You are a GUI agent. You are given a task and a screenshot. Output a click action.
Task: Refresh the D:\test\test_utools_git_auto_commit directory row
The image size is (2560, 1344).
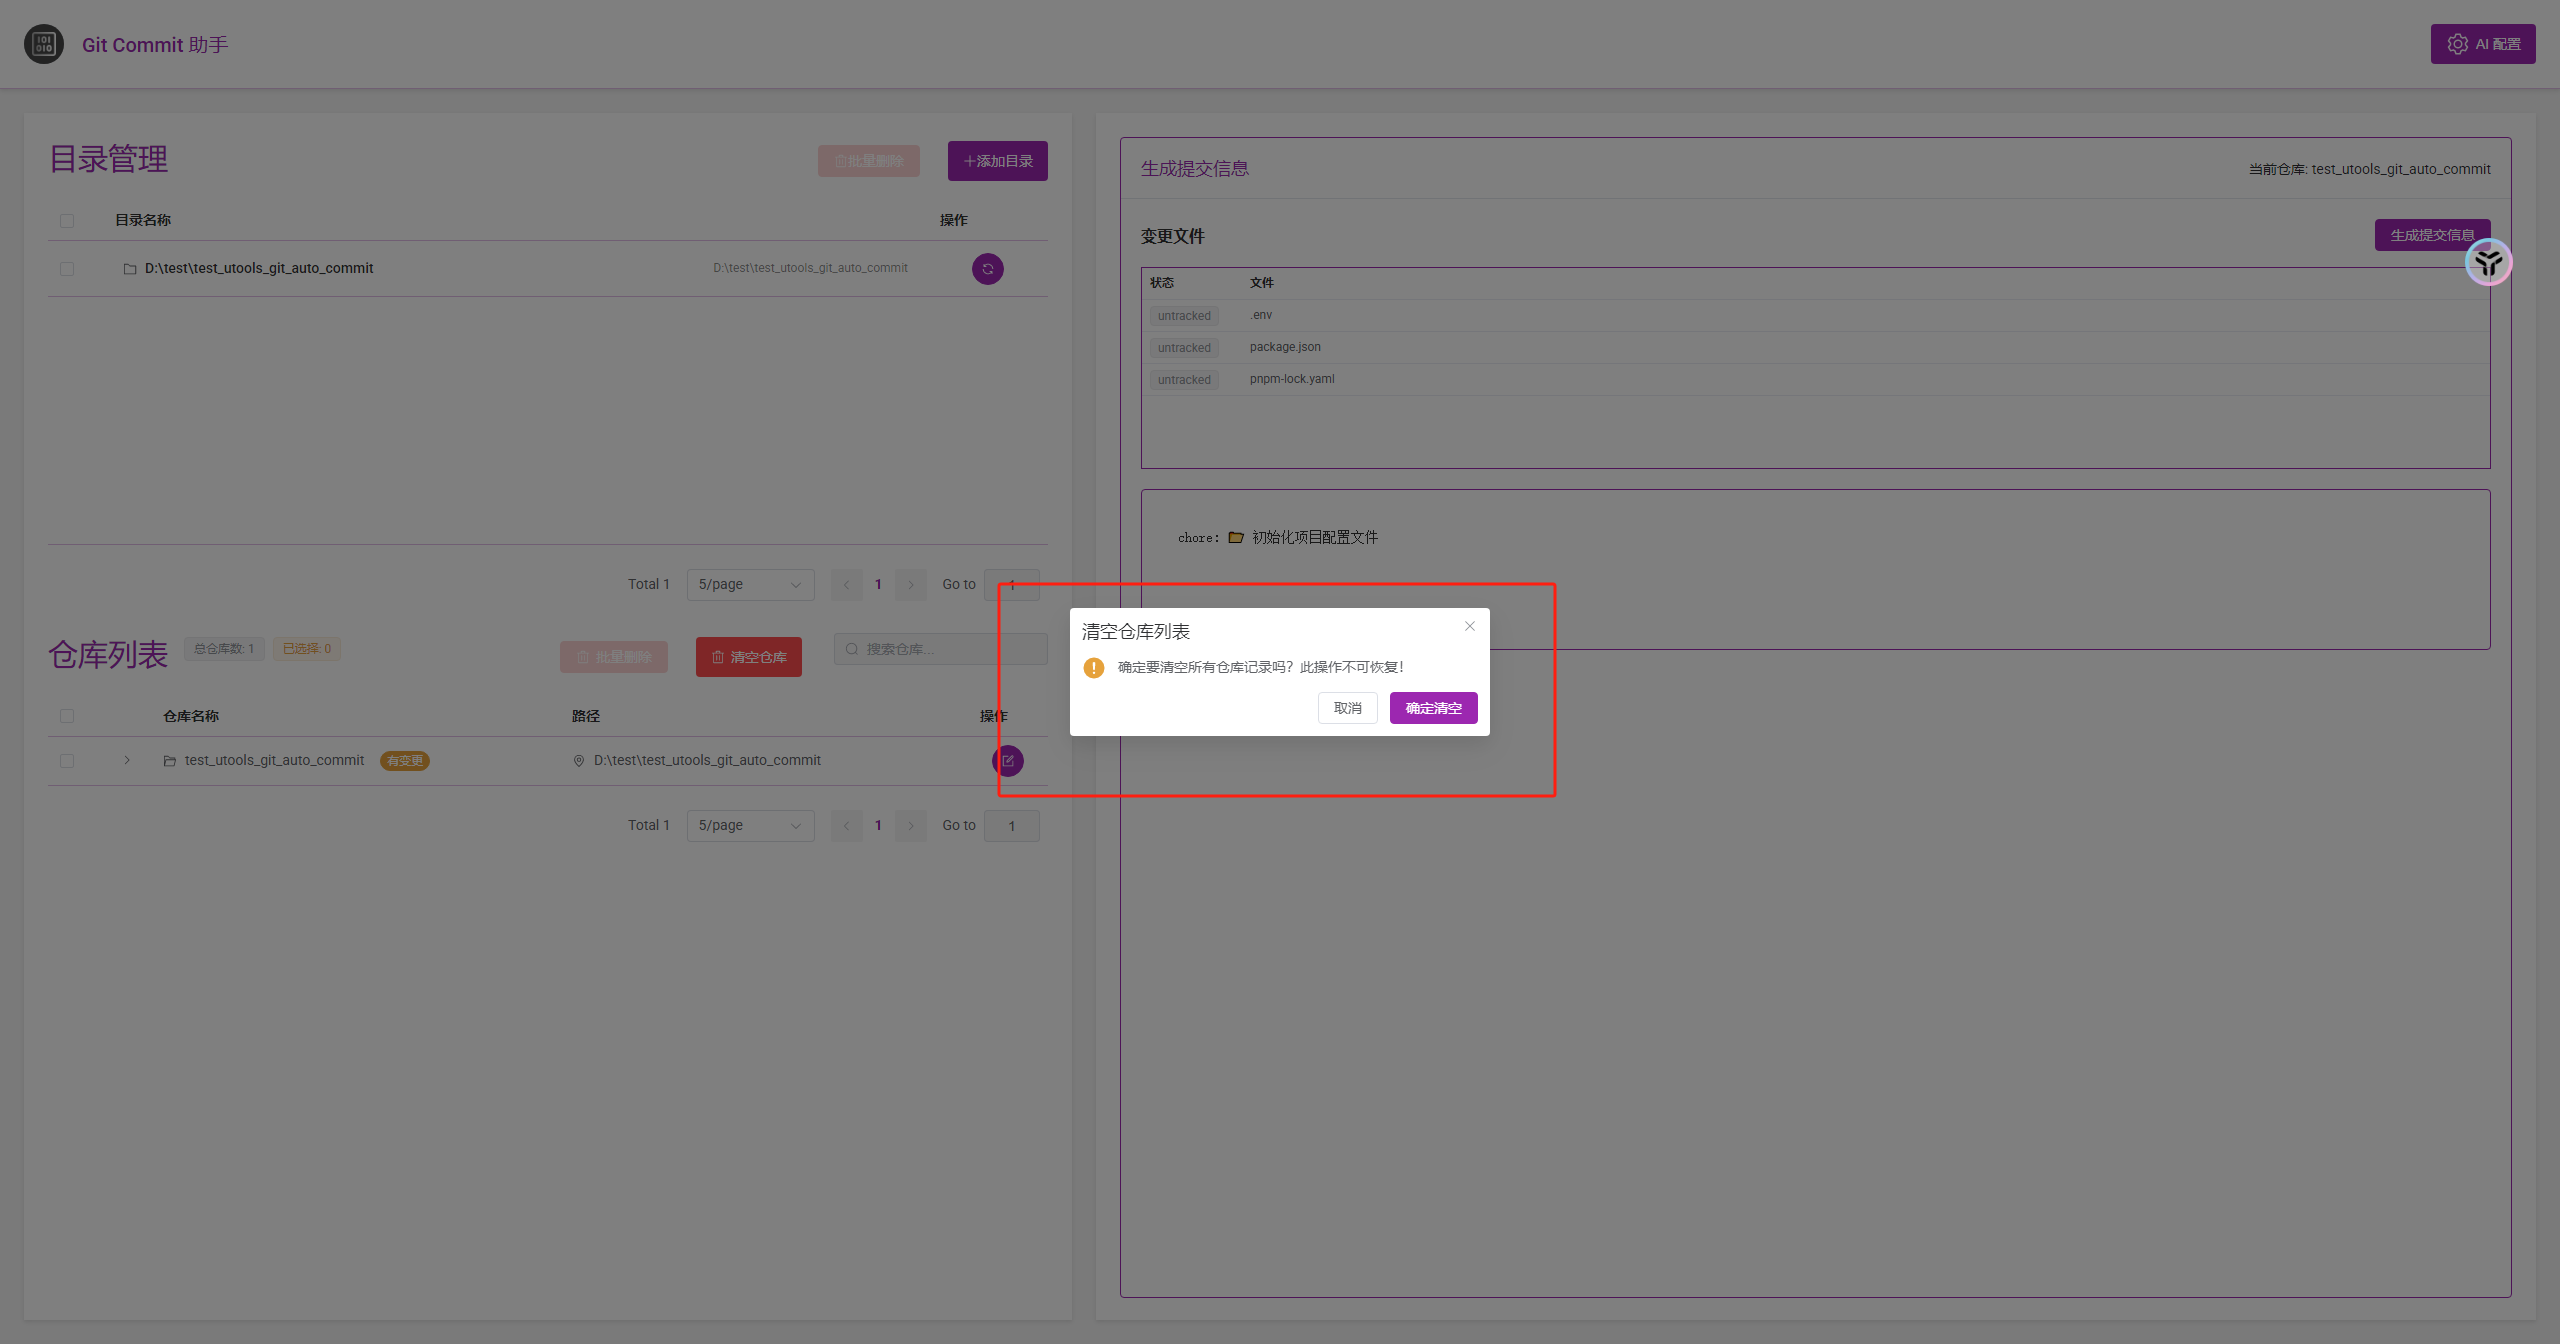(988, 269)
